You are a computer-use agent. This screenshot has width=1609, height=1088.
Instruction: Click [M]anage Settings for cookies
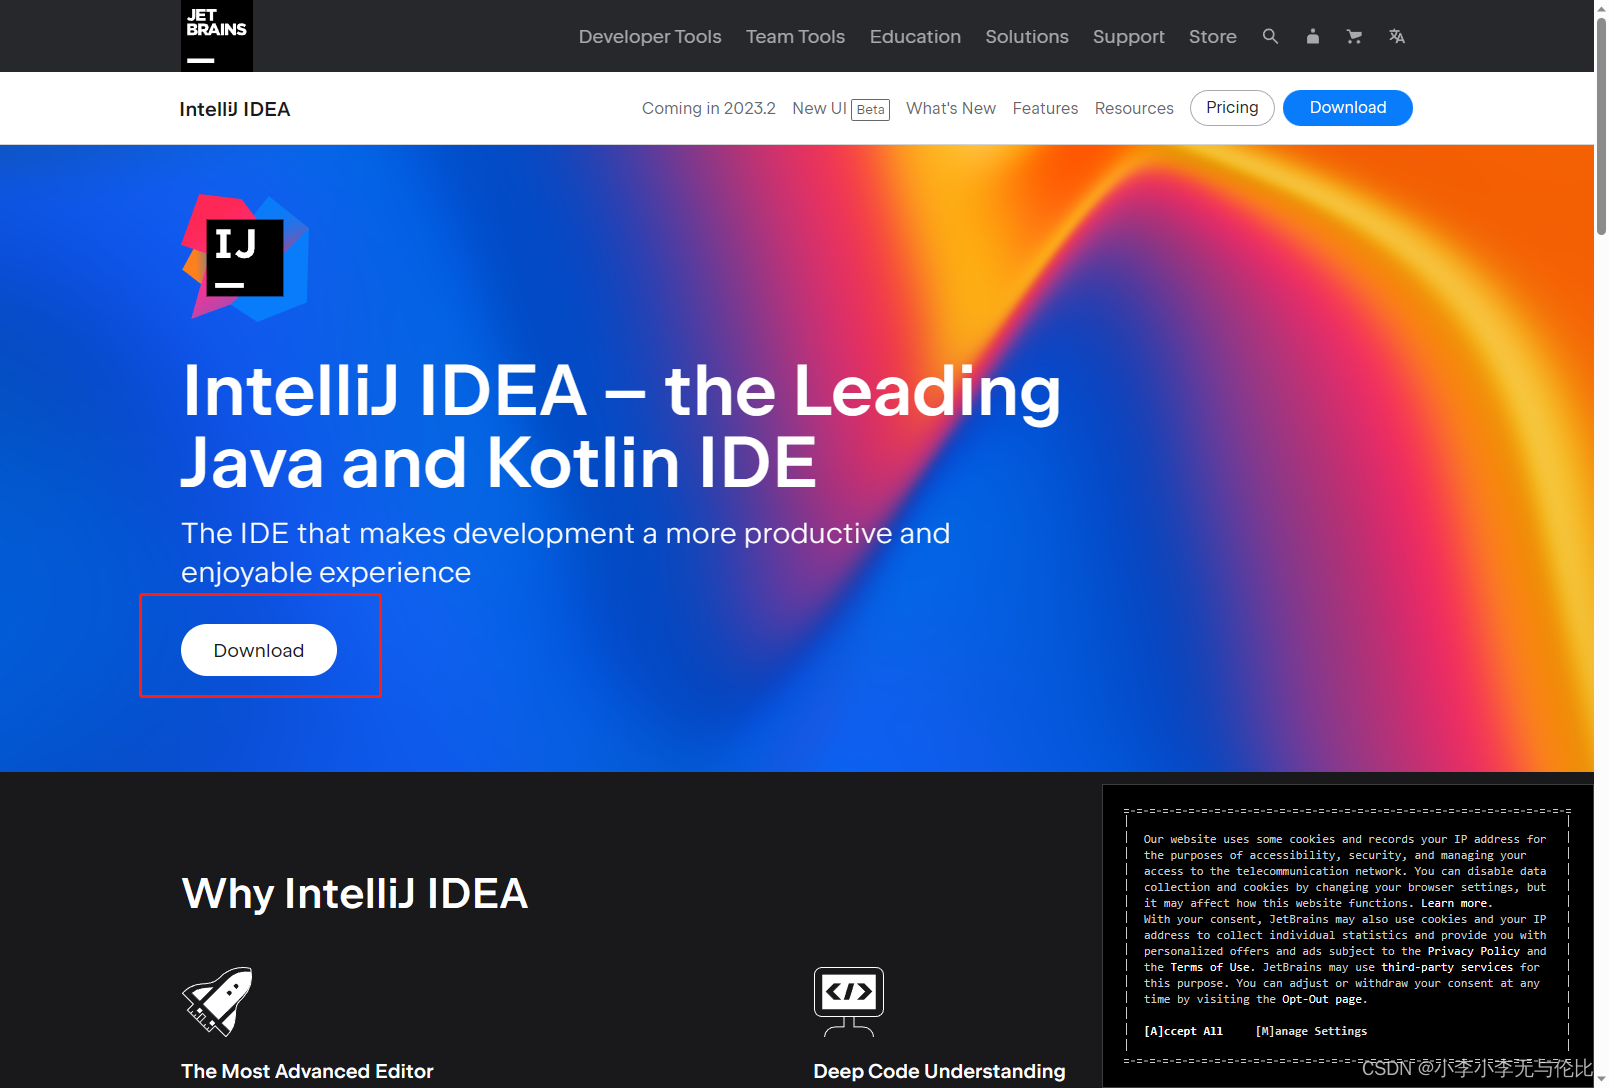[1311, 1031]
